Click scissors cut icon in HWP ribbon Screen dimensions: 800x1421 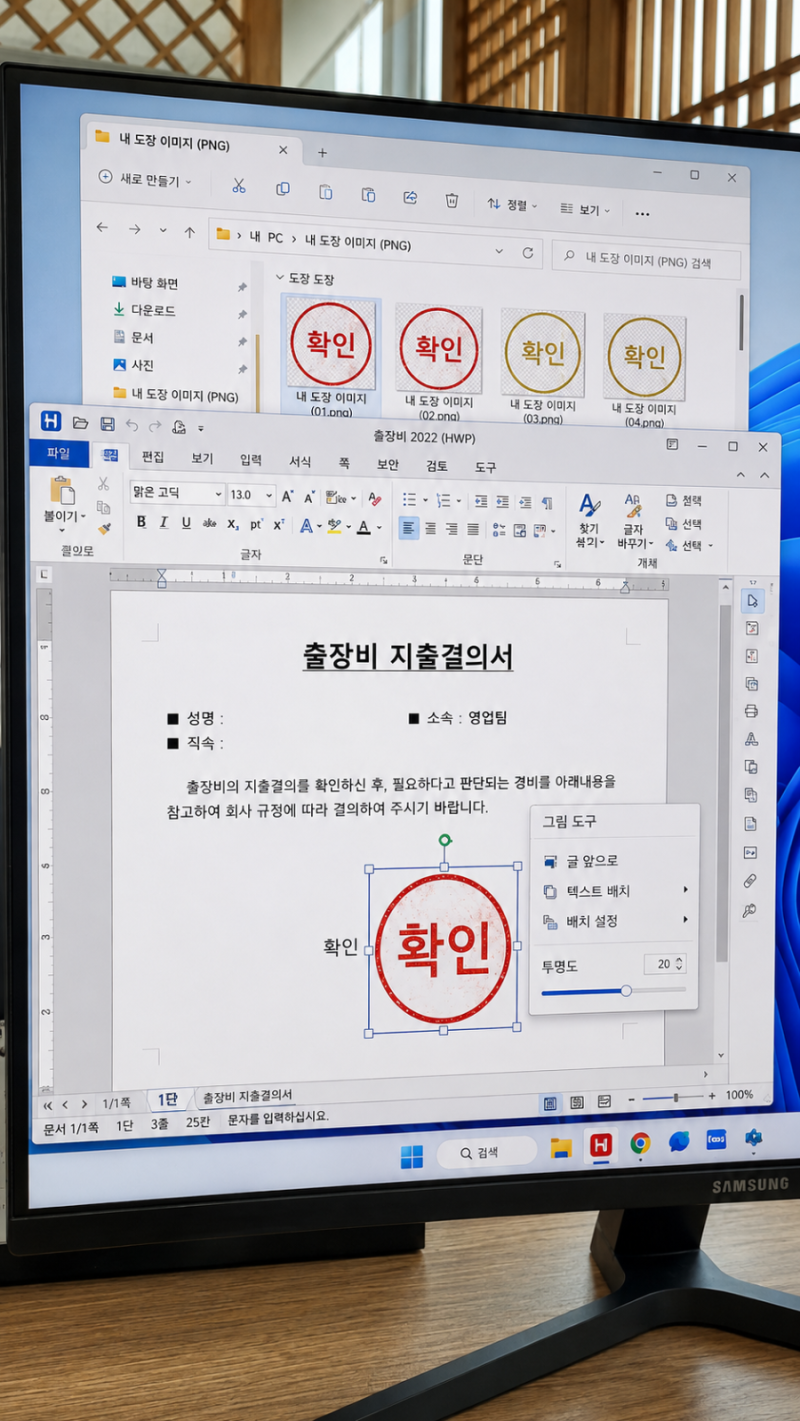tap(103, 483)
